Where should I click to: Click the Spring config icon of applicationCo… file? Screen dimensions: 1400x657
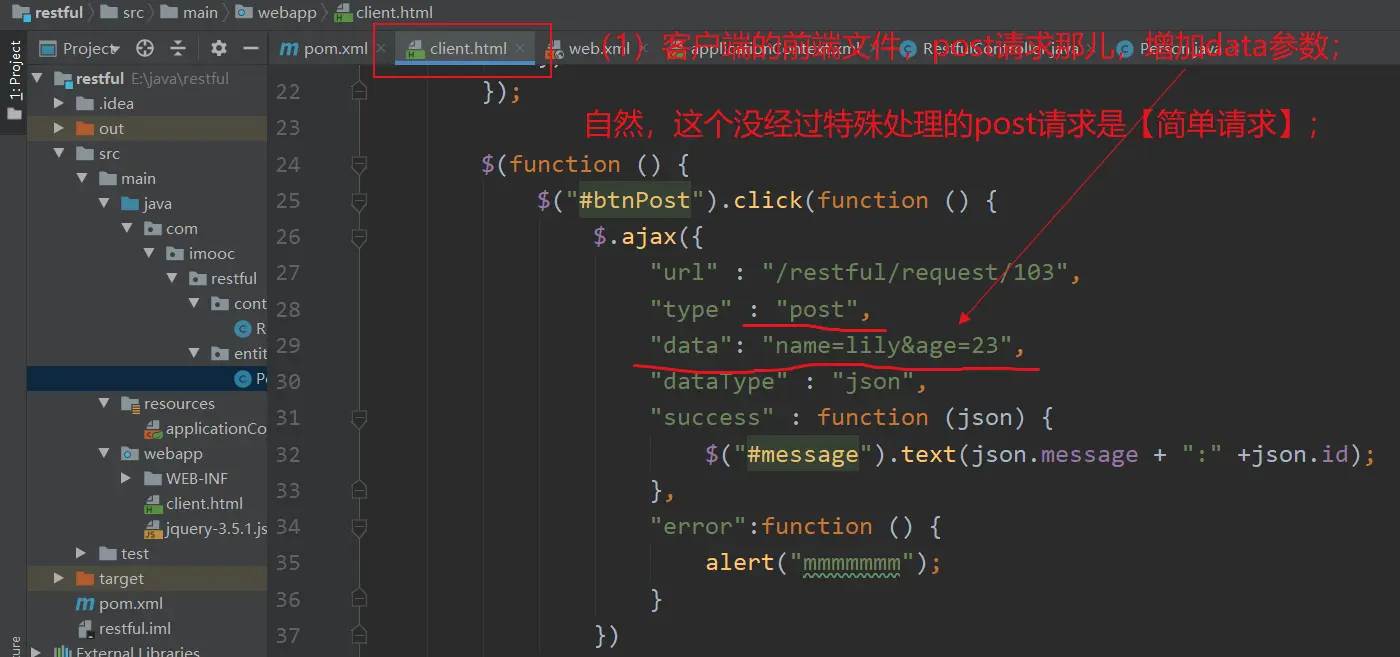(x=153, y=429)
